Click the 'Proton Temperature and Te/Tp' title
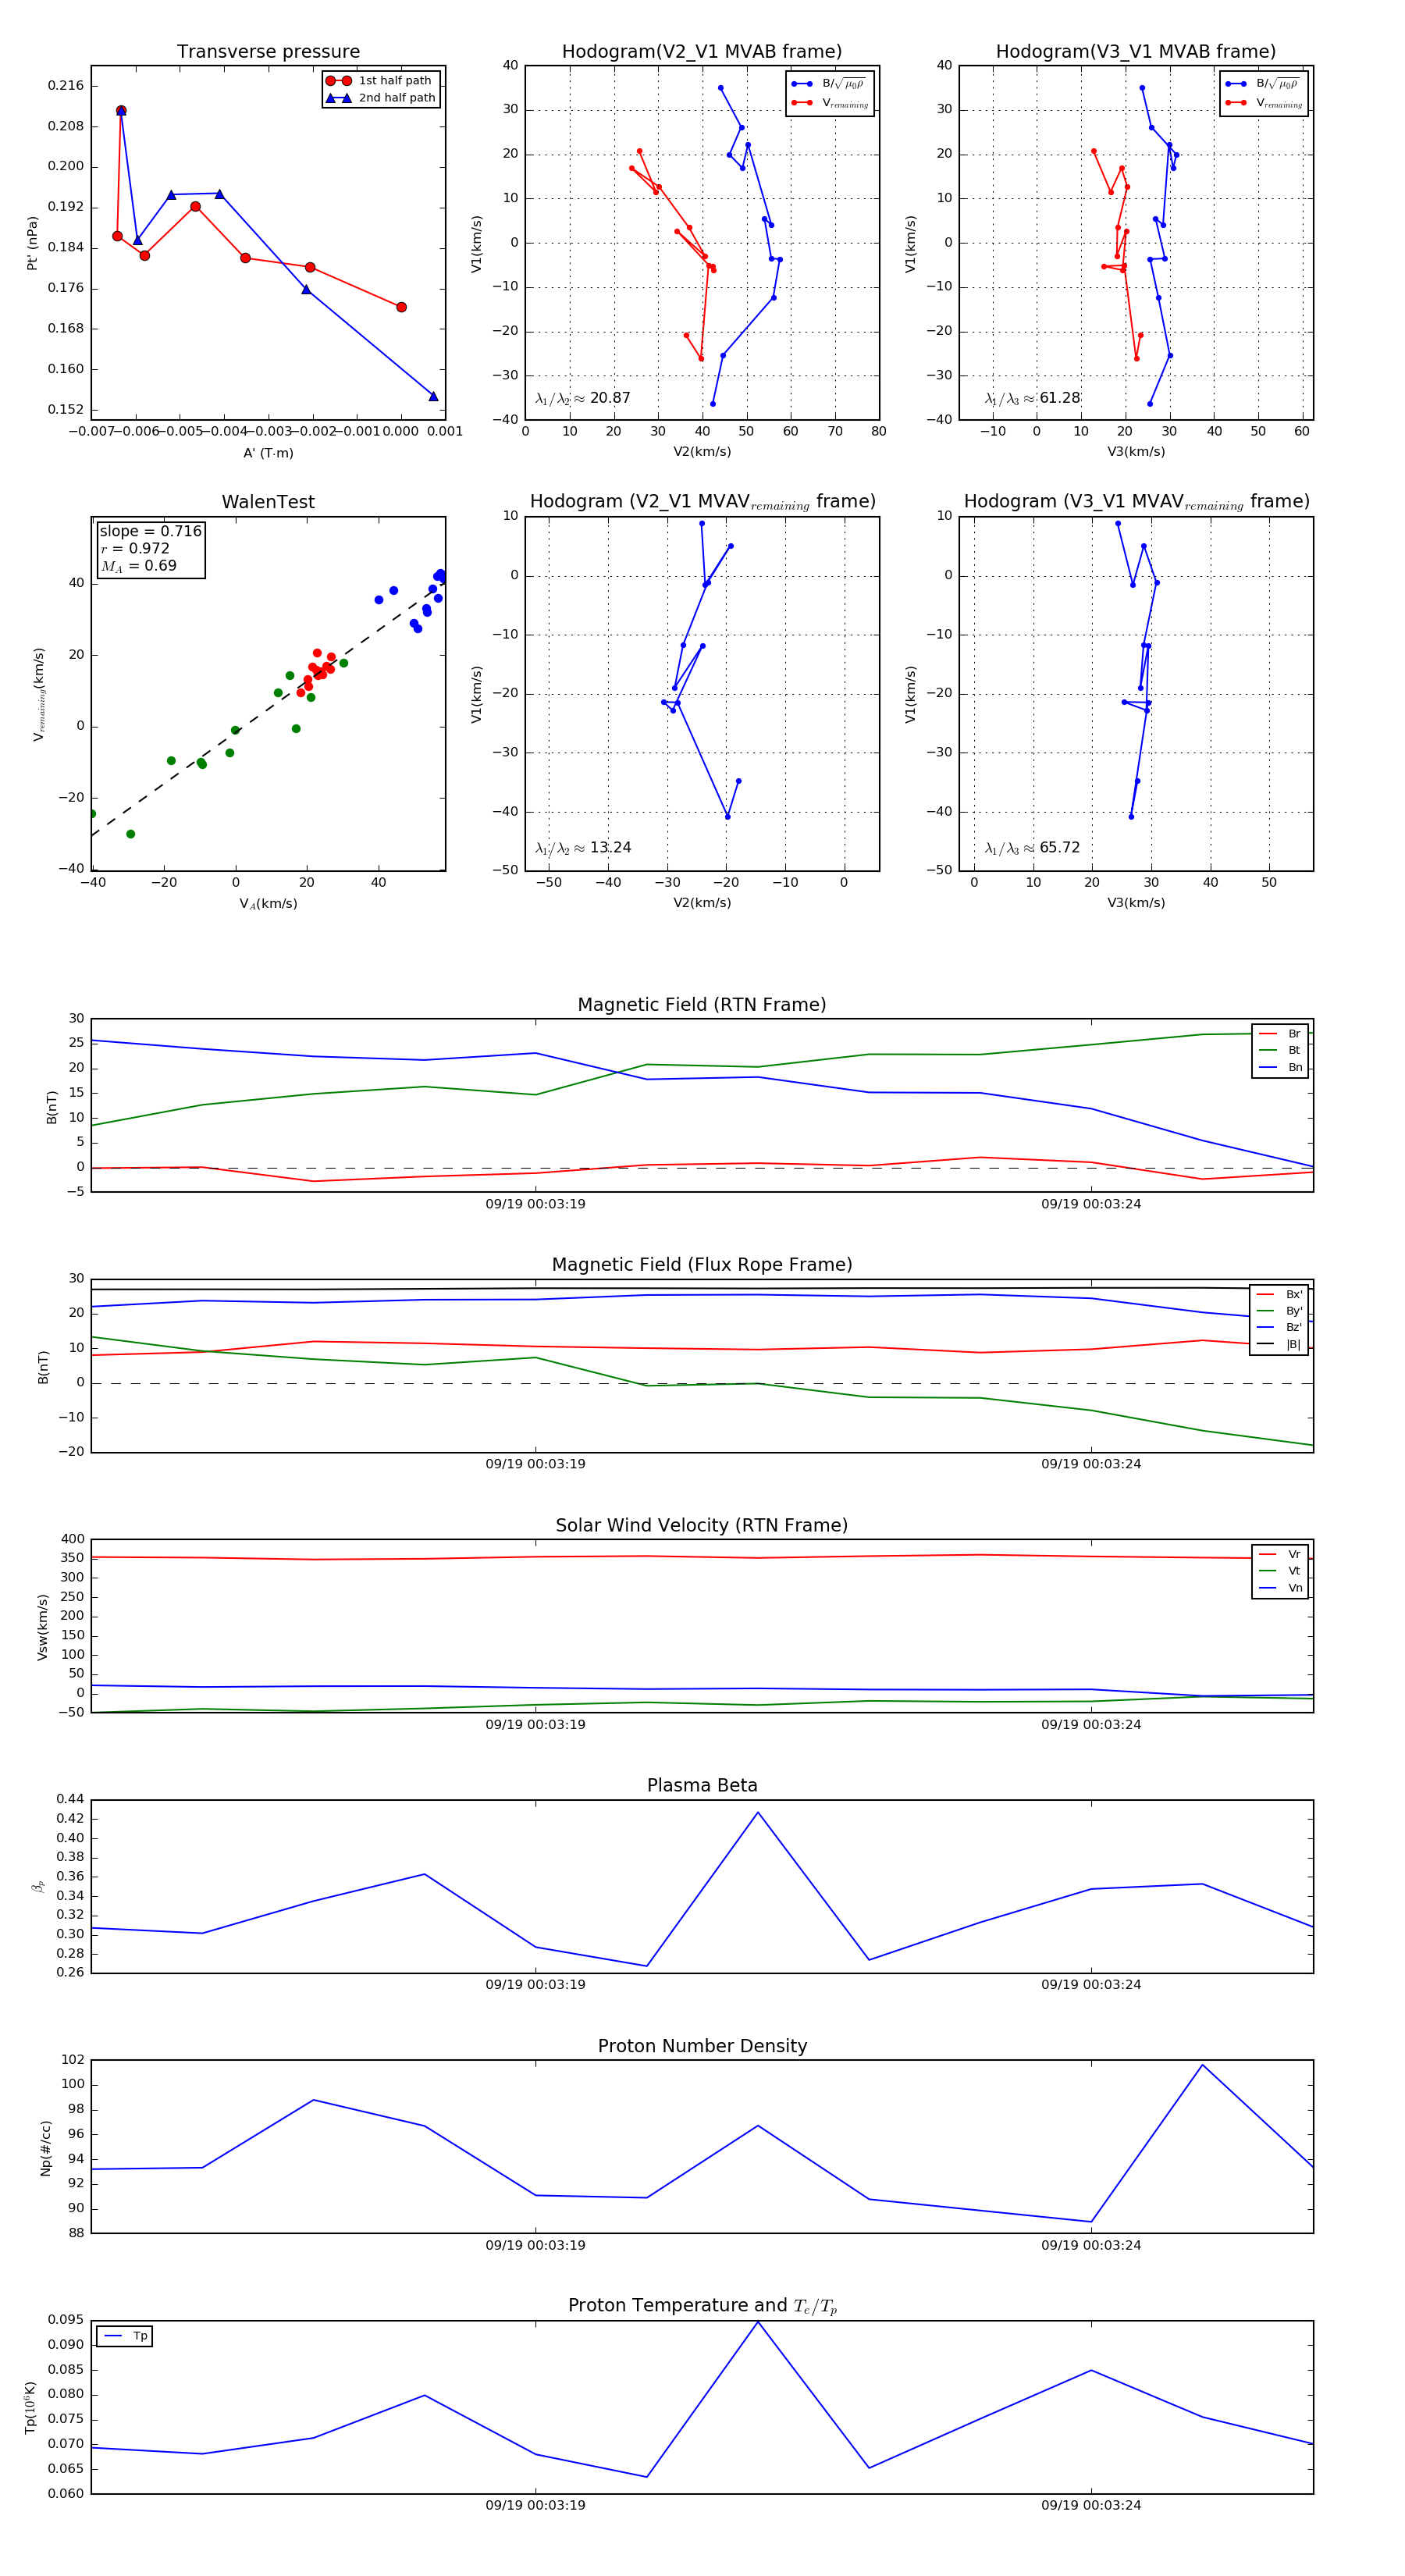 pyautogui.click(x=702, y=2306)
